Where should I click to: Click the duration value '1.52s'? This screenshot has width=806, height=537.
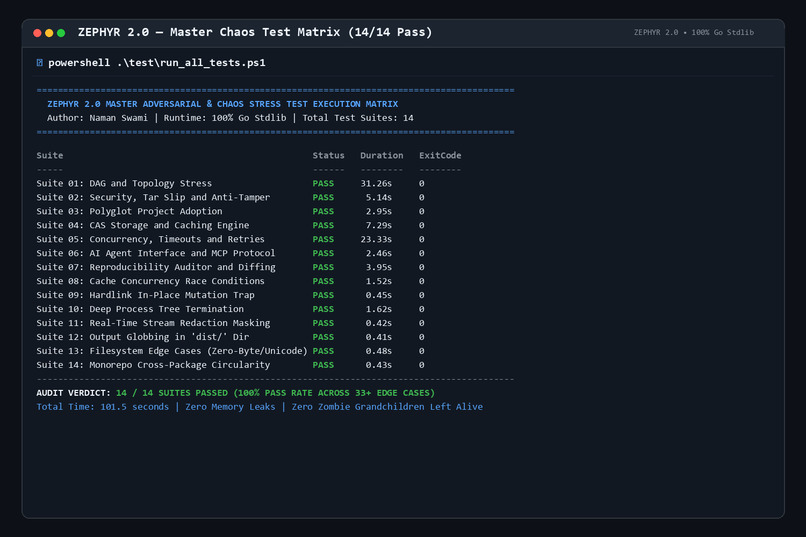379,281
